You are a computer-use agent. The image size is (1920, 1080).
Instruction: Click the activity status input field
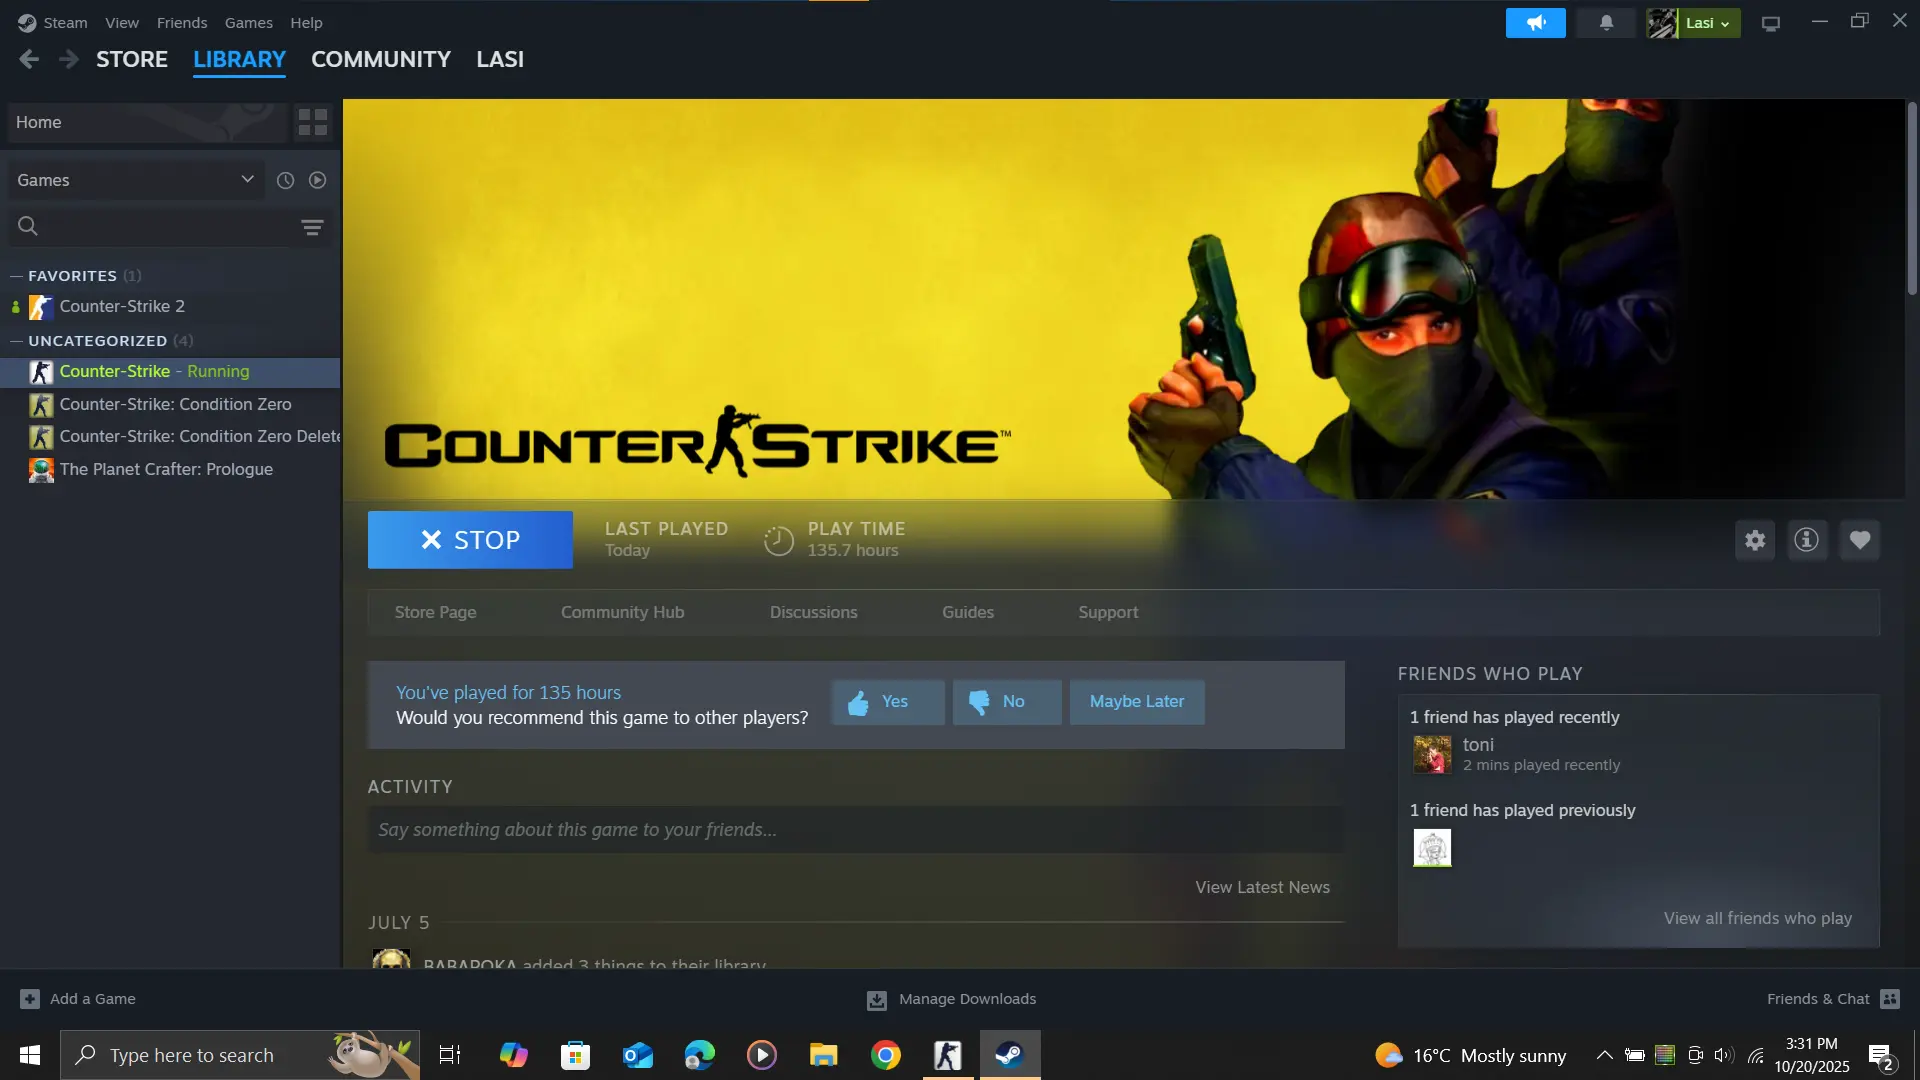pyautogui.click(x=855, y=830)
